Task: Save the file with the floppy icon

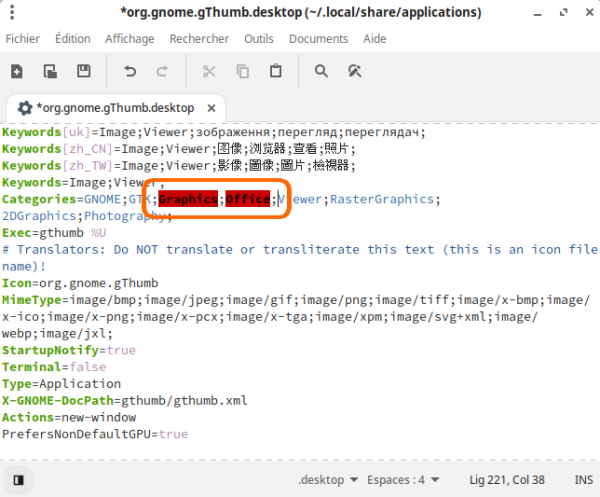Action: tap(83, 71)
